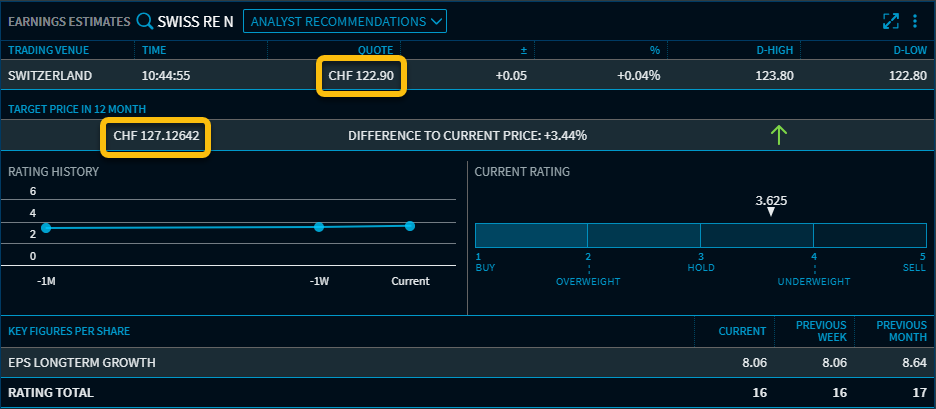936x409 pixels.
Task: Click the UNDERWEIGHT rating scale label
Action: pyautogui.click(x=814, y=281)
